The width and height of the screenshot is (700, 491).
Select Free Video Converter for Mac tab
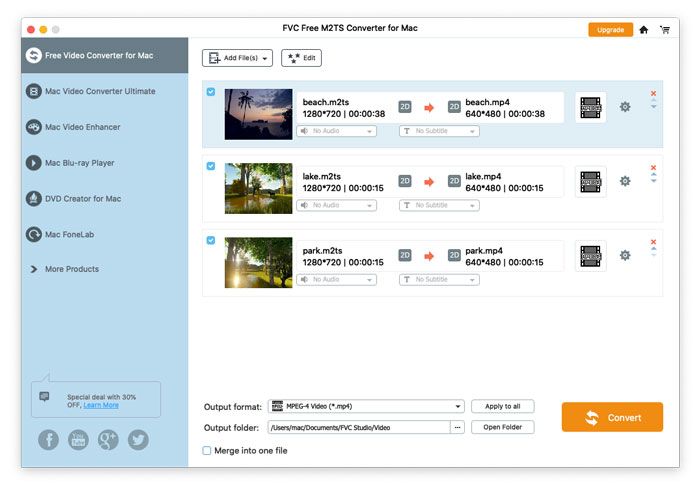tap(104, 55)
